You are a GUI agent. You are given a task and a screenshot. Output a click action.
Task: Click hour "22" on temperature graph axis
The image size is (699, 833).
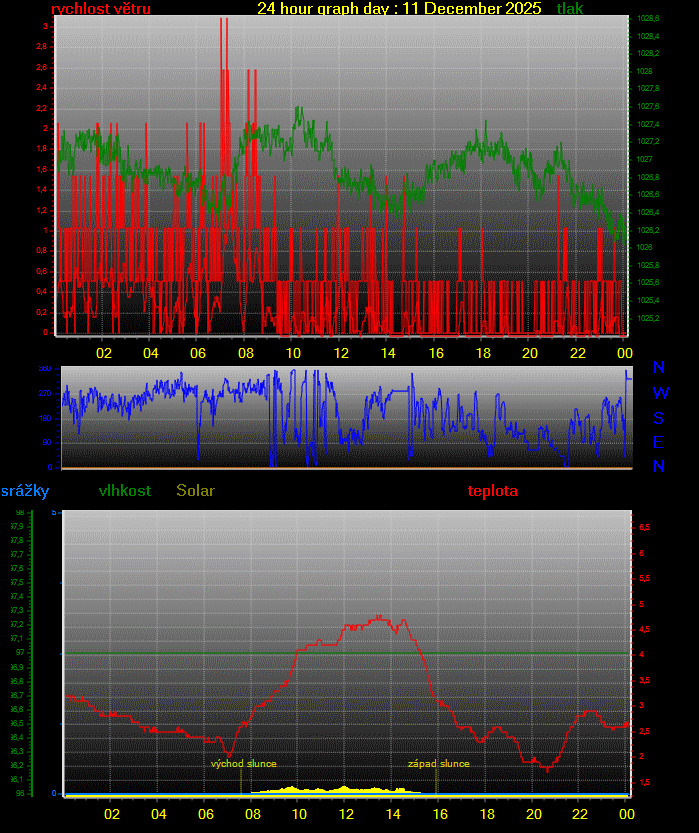click(579, 814)
